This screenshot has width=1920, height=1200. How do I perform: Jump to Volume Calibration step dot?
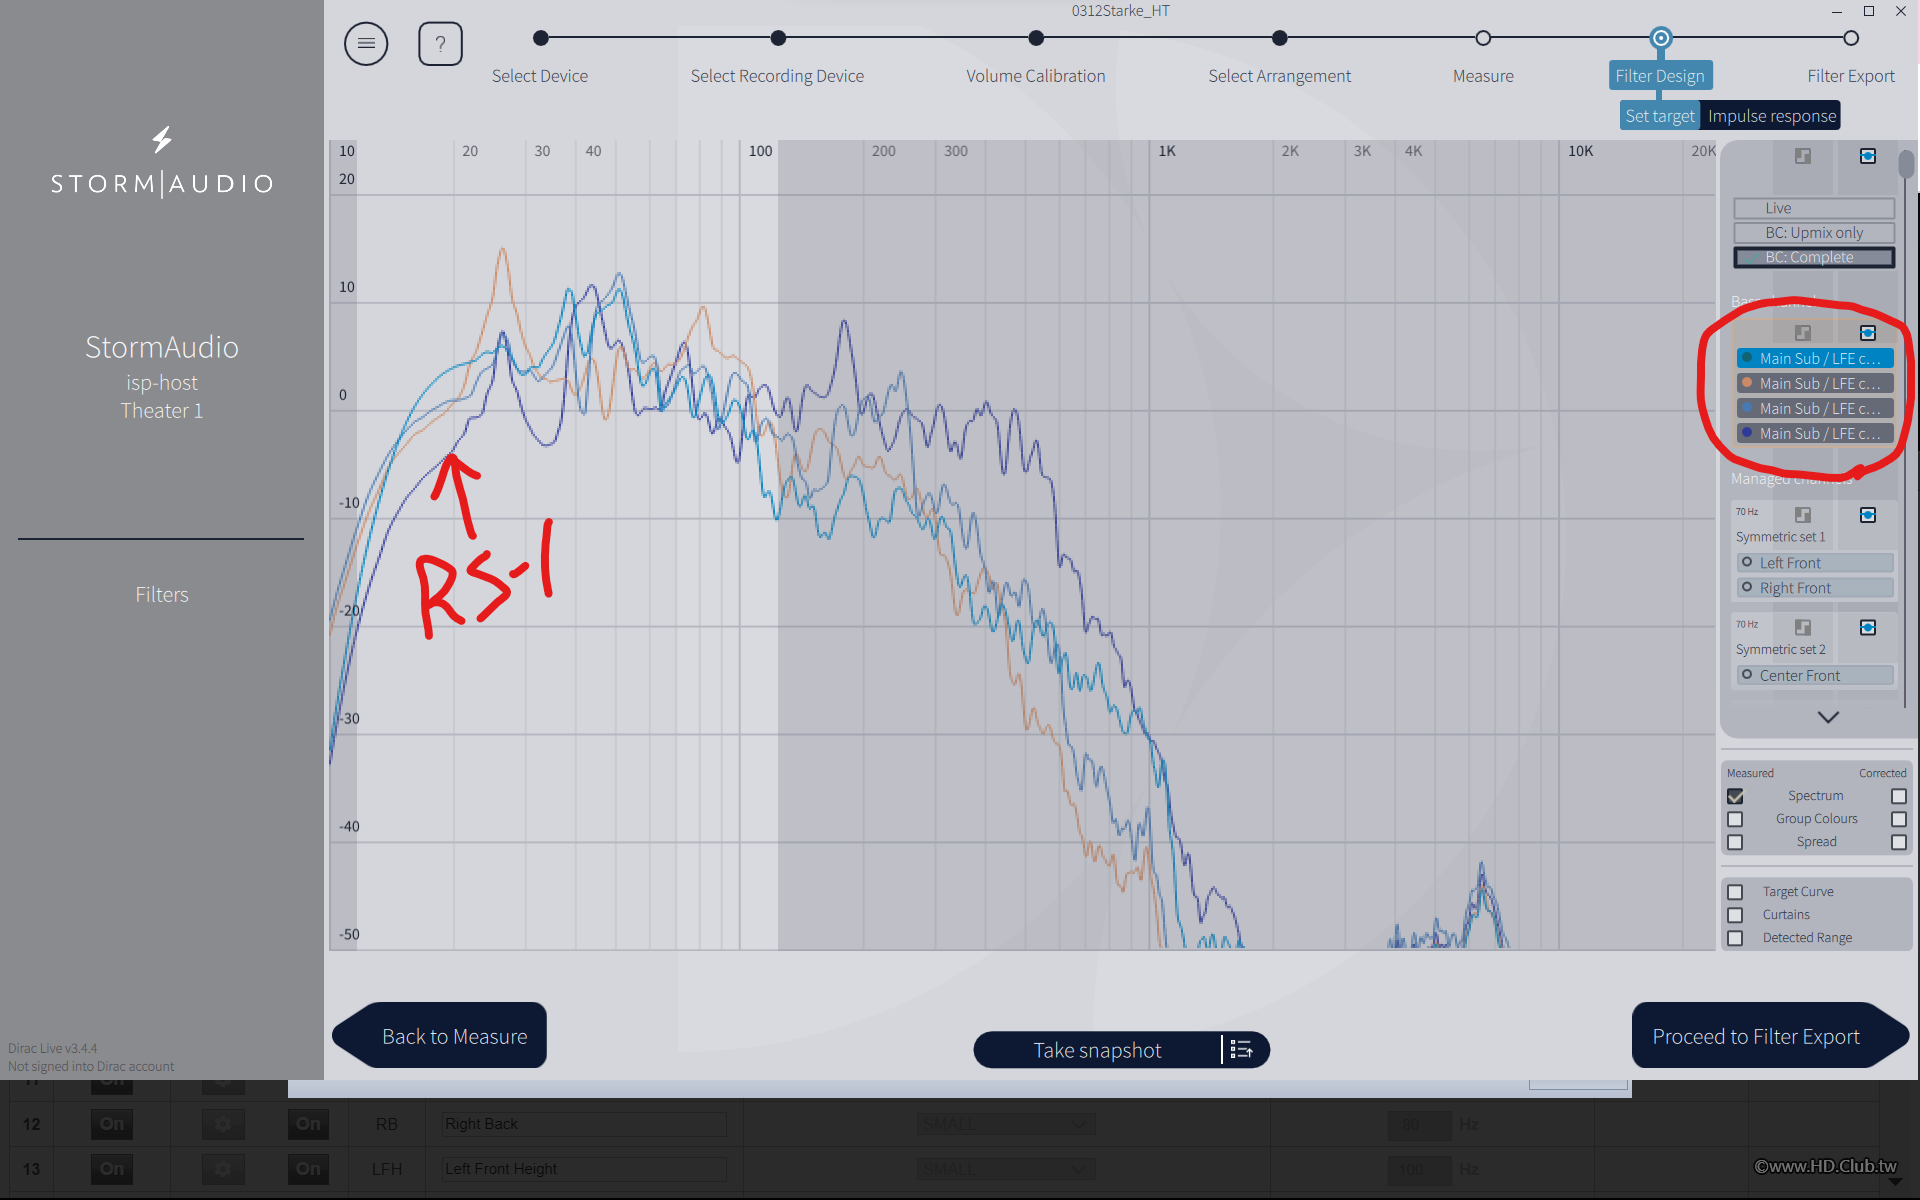click(x=1036, y=38)
